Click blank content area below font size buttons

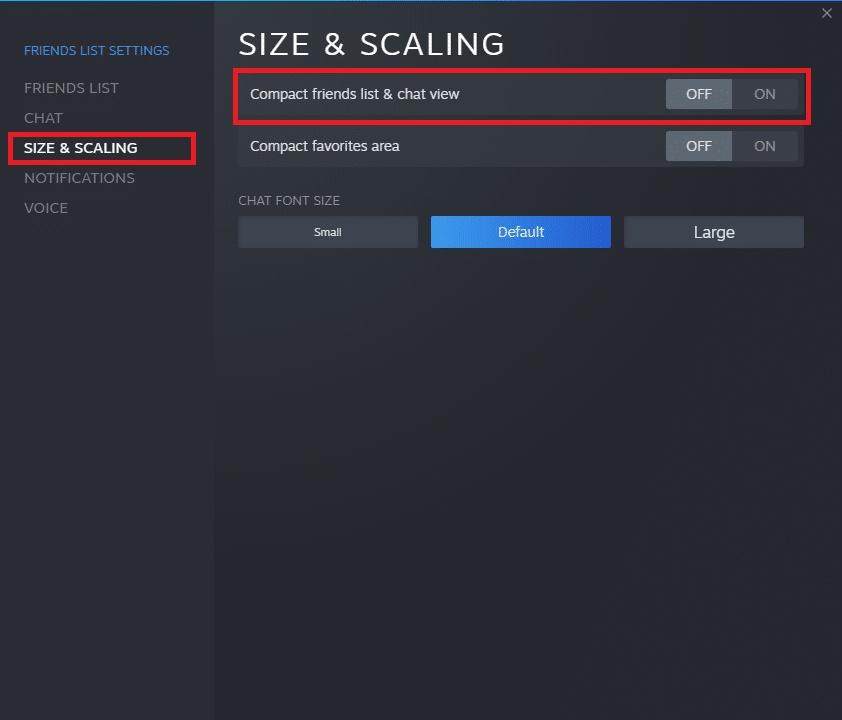pos(520,450)
